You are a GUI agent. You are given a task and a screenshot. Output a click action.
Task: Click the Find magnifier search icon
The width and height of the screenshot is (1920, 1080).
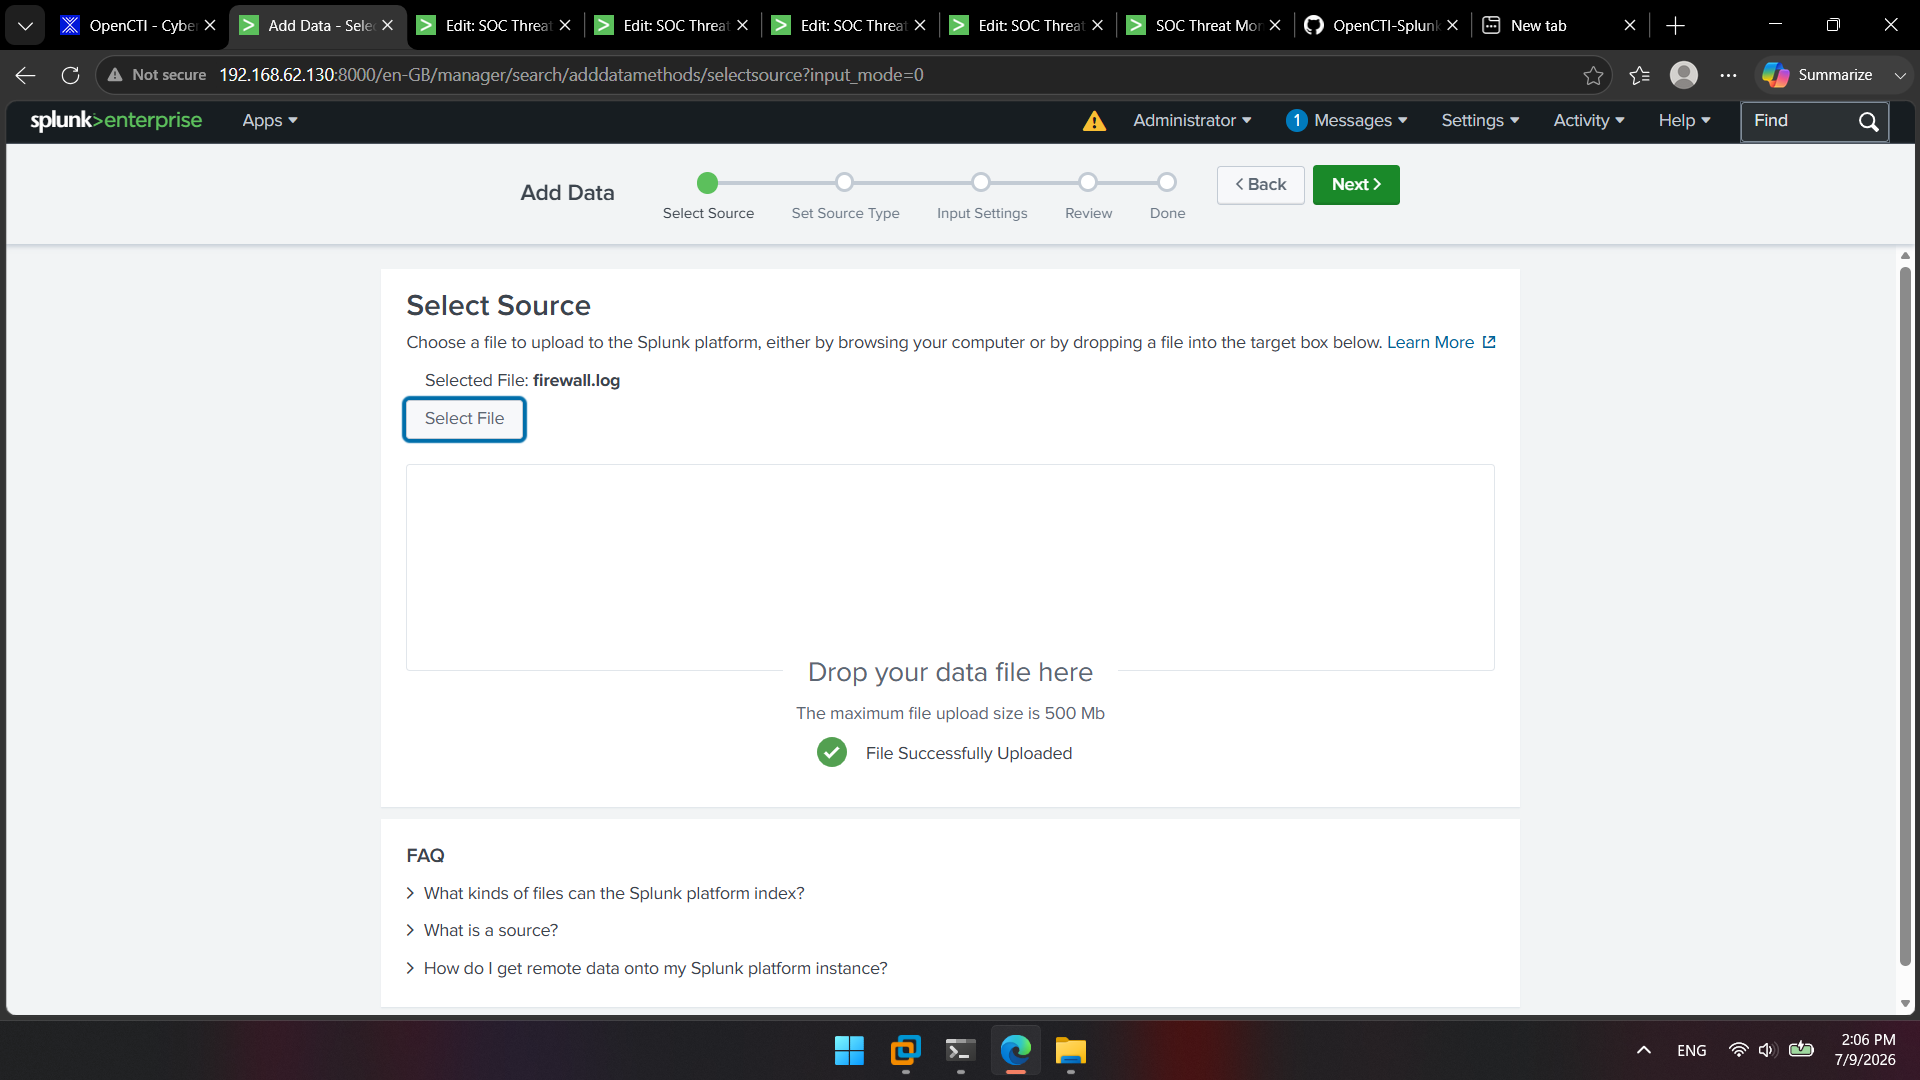click(x=1868, y=121)
